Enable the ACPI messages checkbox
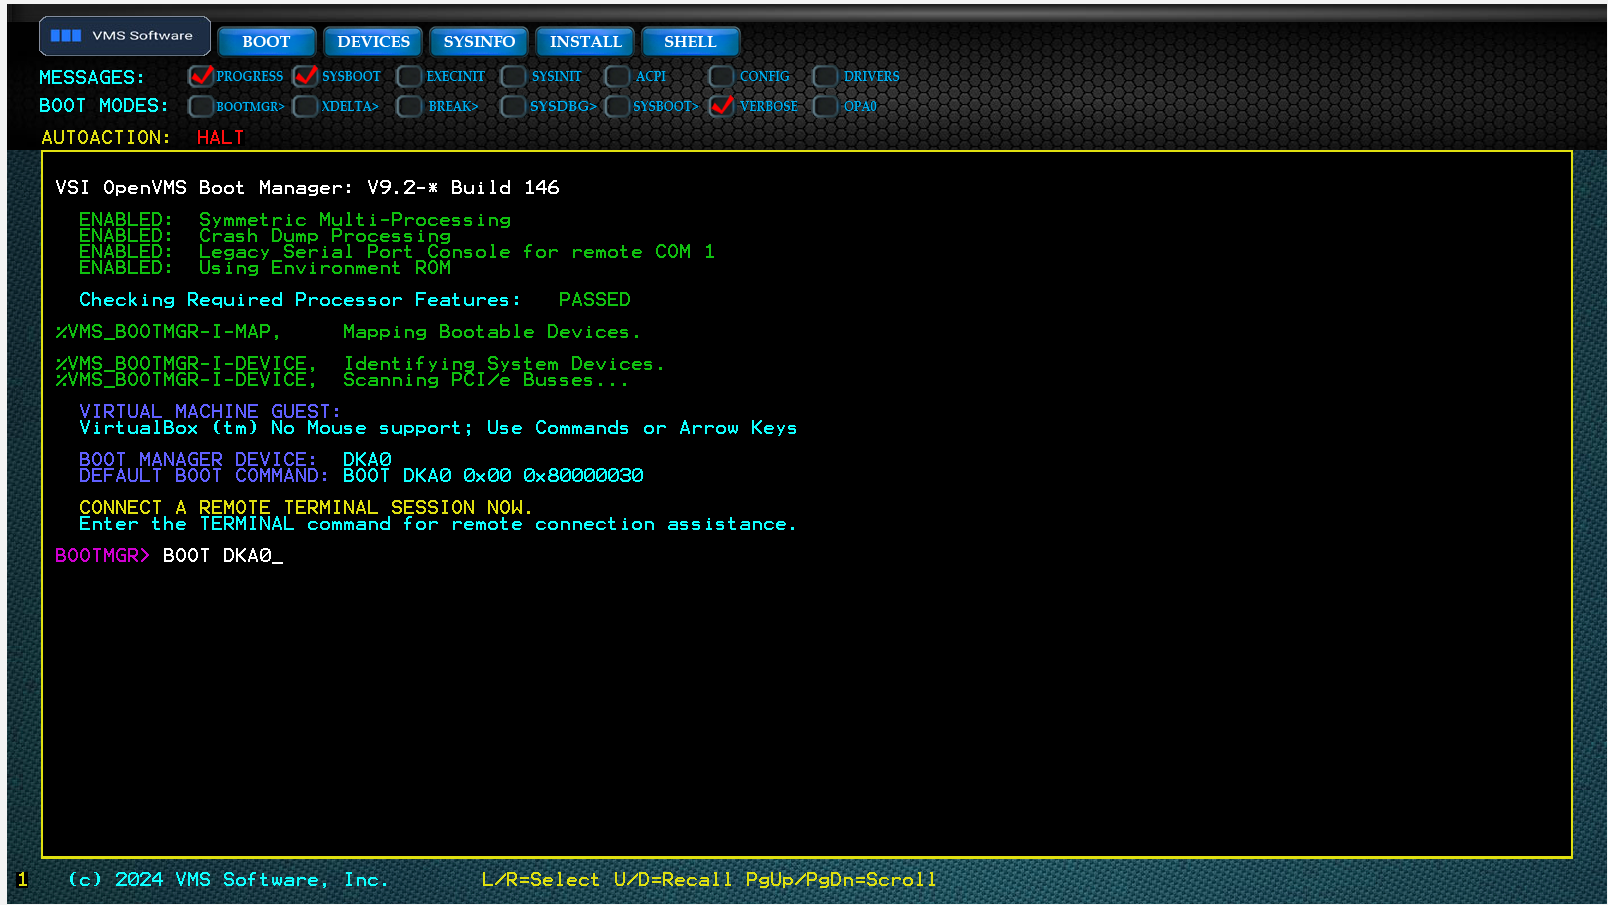Screen dimensions: 1608x905 pyautogui.click(x=617, y=76)
